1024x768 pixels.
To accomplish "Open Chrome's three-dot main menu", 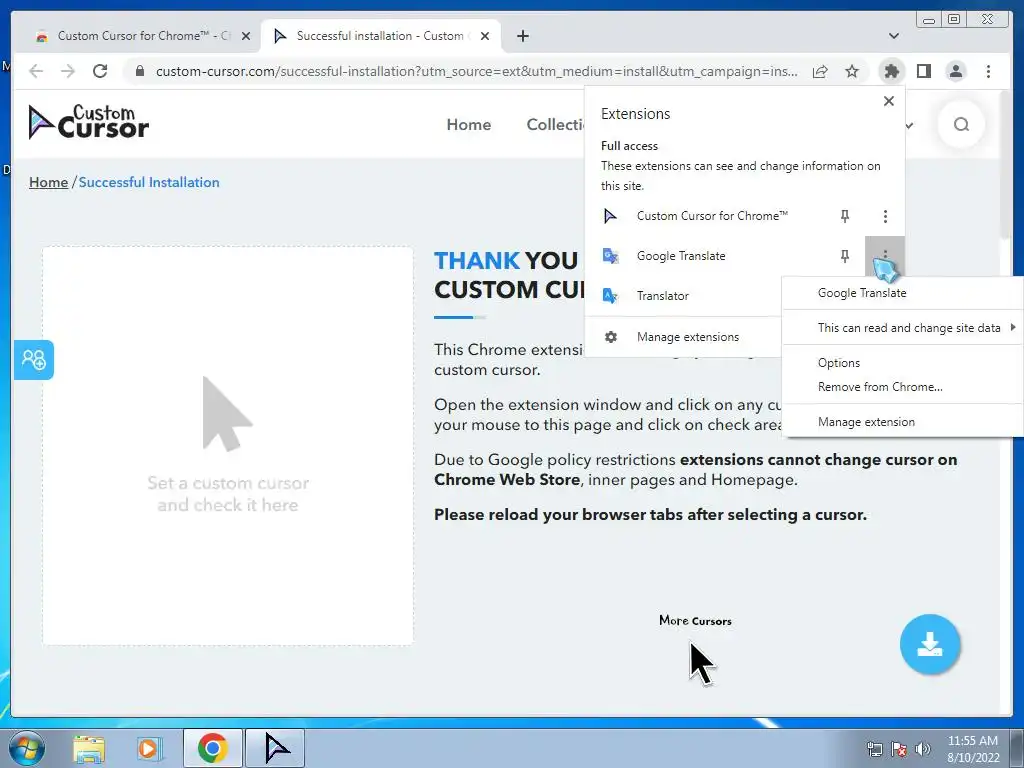I will (988, 71).
